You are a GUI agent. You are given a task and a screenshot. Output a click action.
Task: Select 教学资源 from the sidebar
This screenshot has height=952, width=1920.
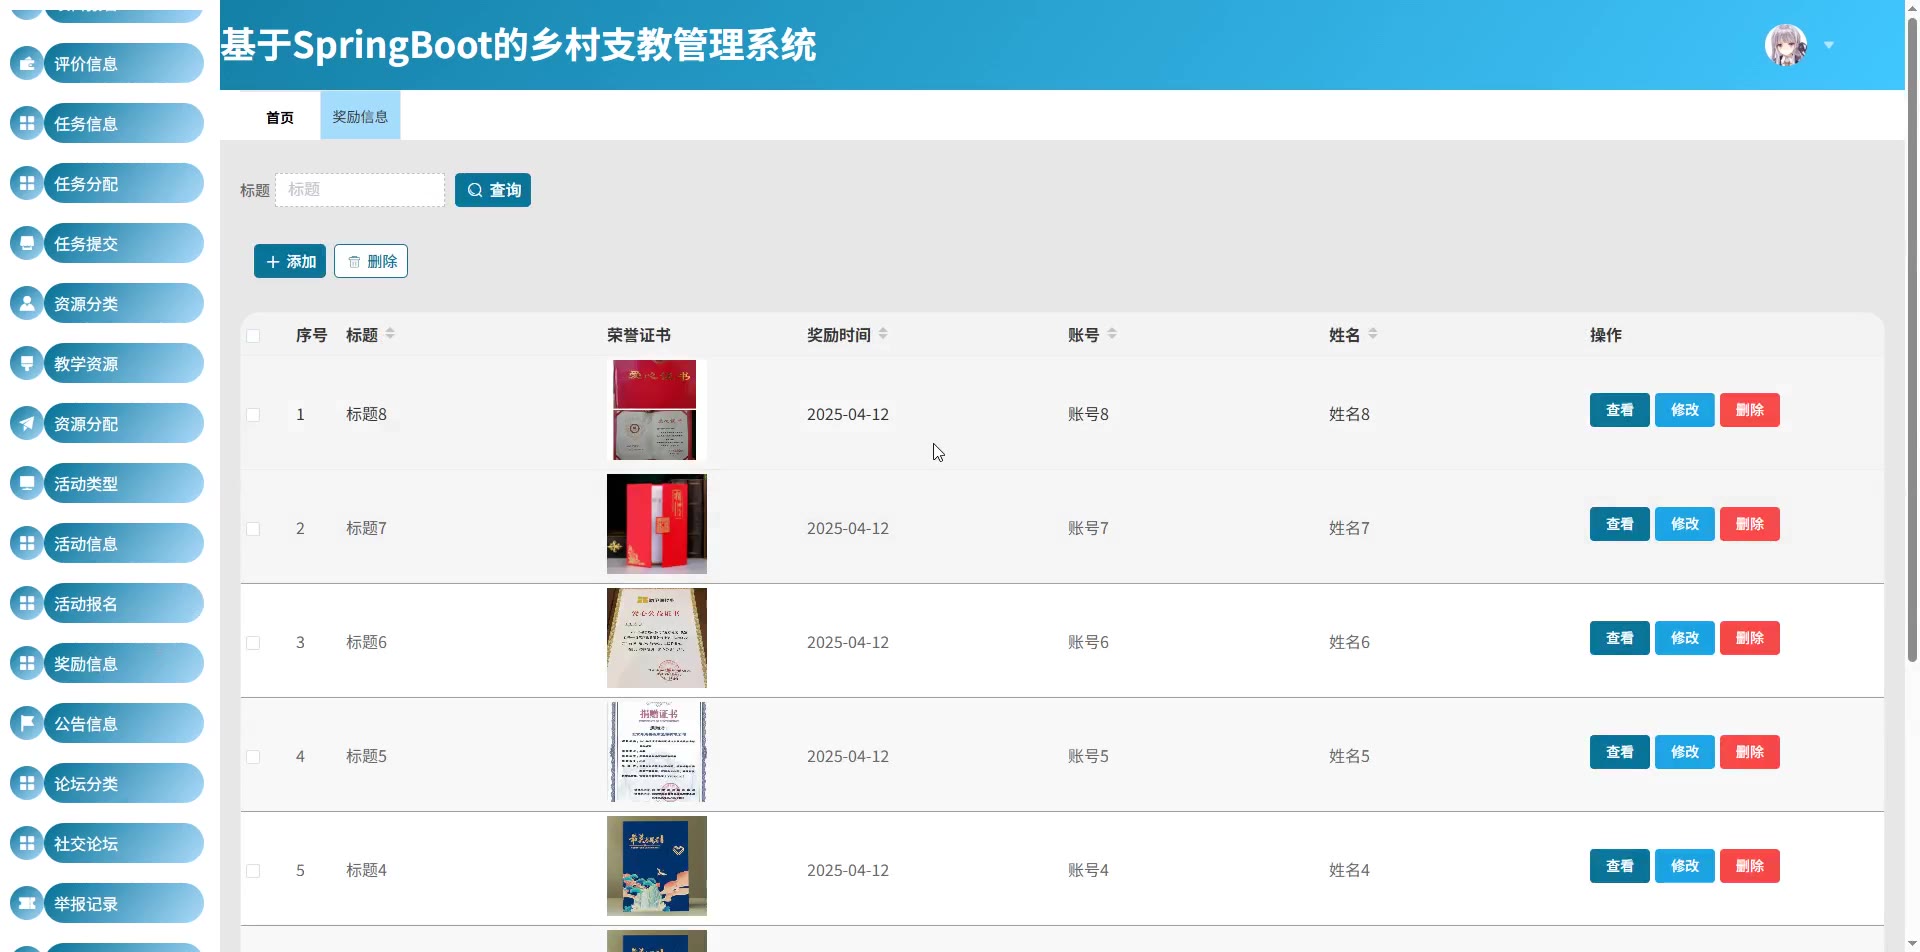(124, 364)
